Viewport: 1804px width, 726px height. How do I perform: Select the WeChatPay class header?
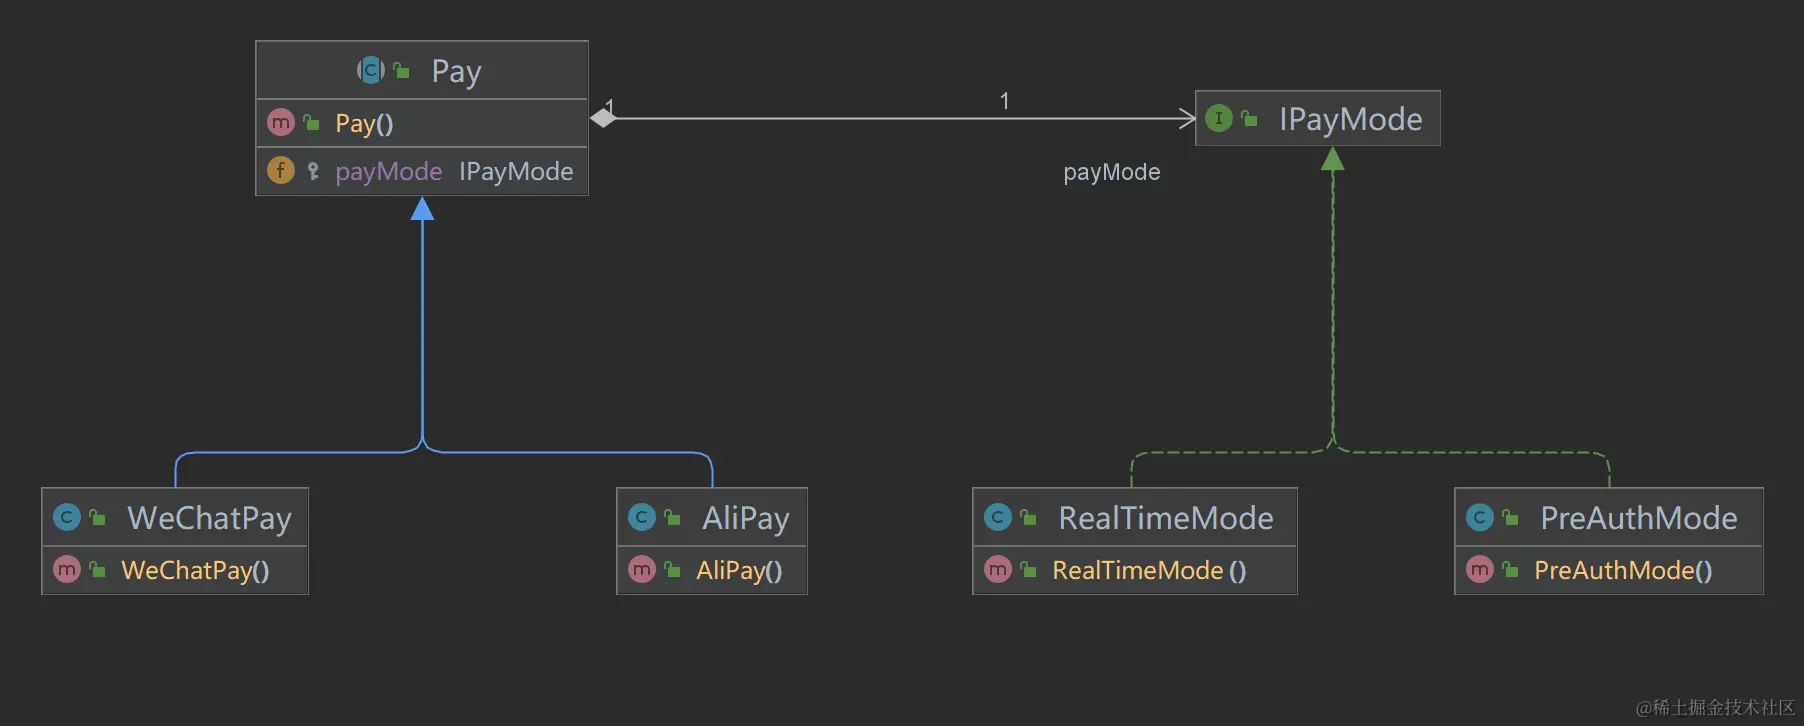209,518
